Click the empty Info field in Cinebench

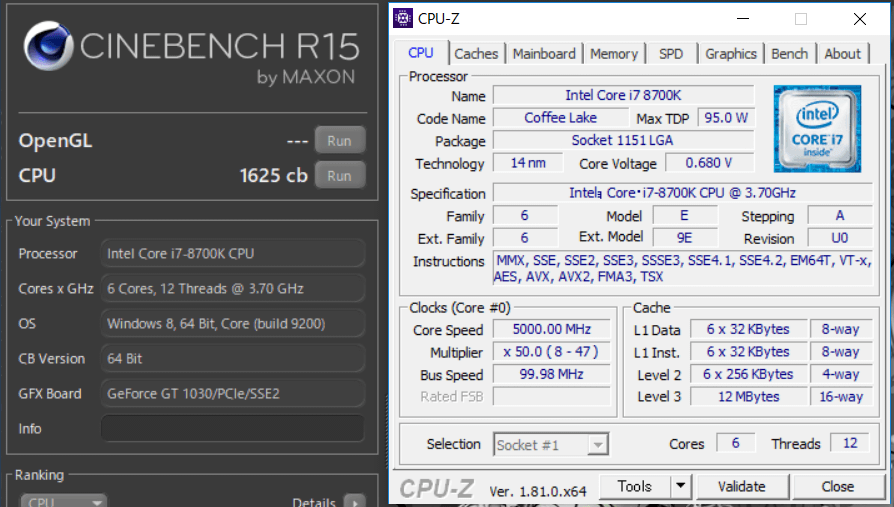233,428
